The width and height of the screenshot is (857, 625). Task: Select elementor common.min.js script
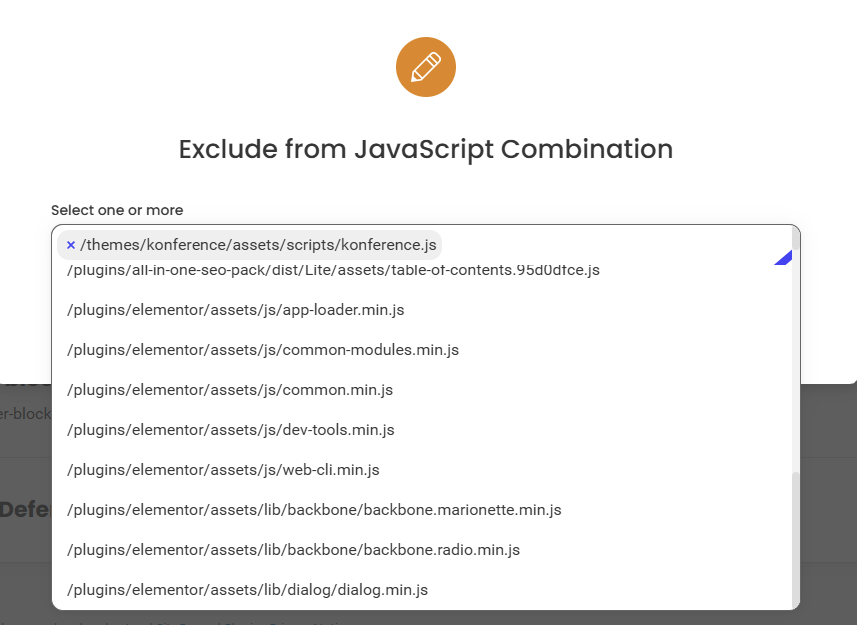pos(229,390)
